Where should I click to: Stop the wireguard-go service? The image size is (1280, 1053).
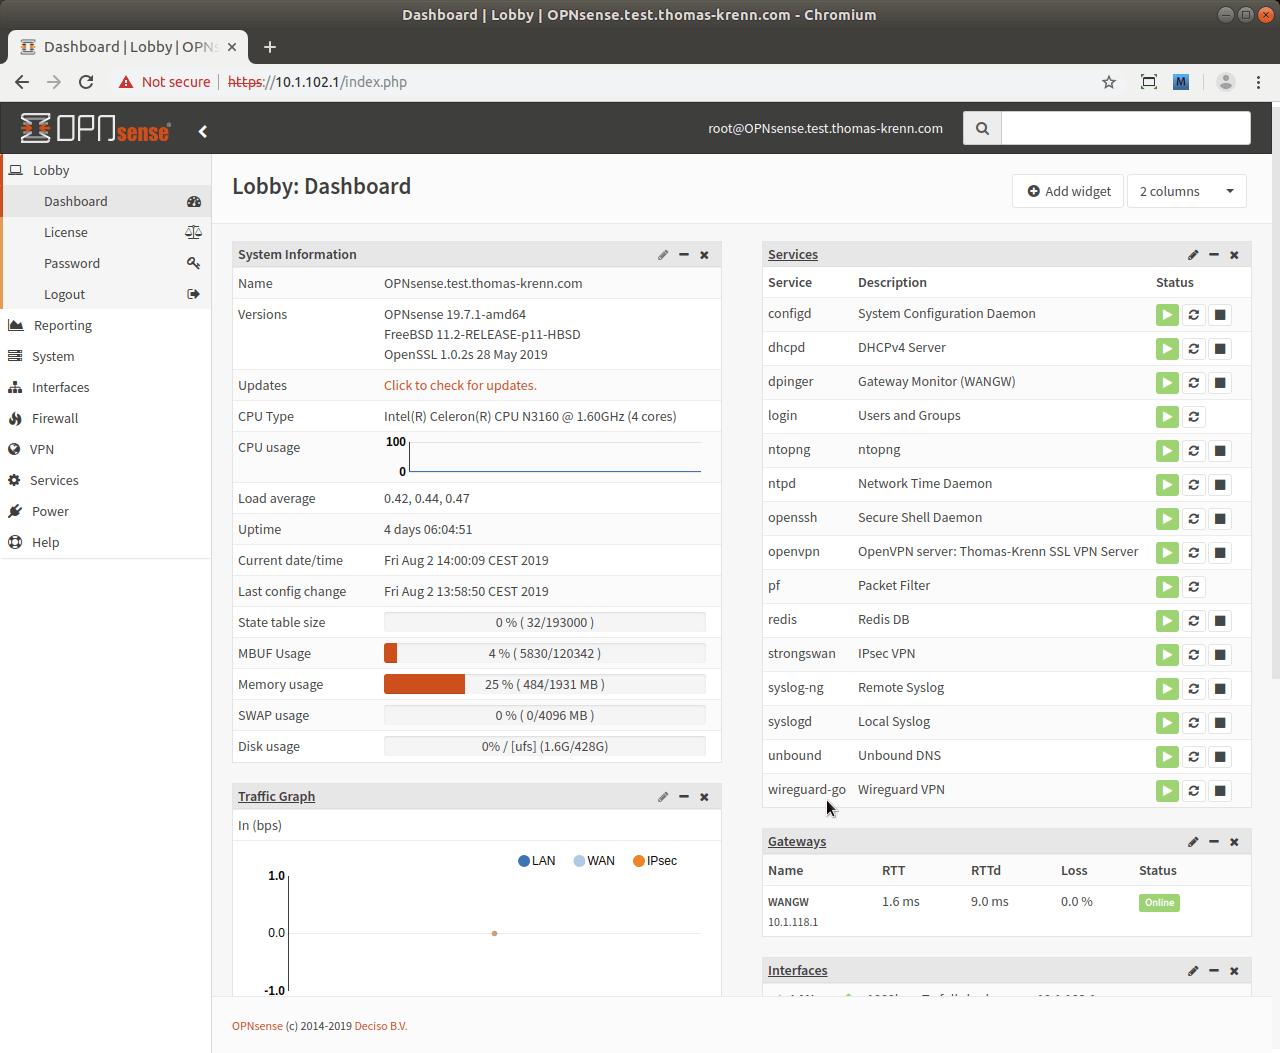[x=1220, y=791]
